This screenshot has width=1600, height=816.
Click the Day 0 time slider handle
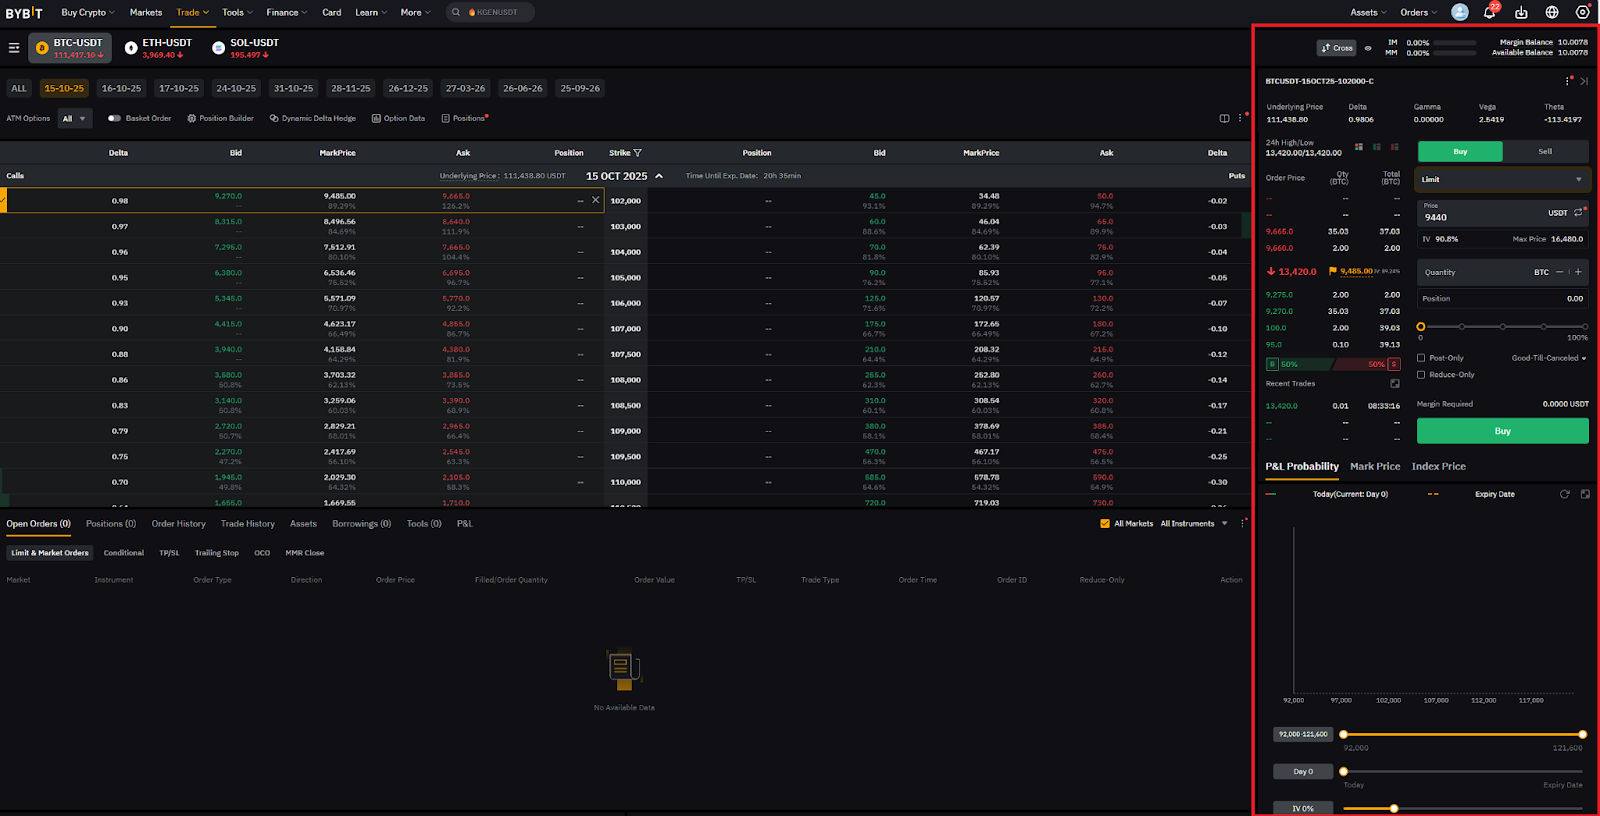pos(1343,771)
